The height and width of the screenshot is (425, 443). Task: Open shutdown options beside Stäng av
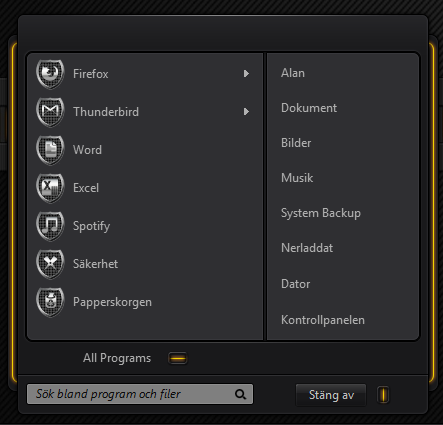(383, 395)
